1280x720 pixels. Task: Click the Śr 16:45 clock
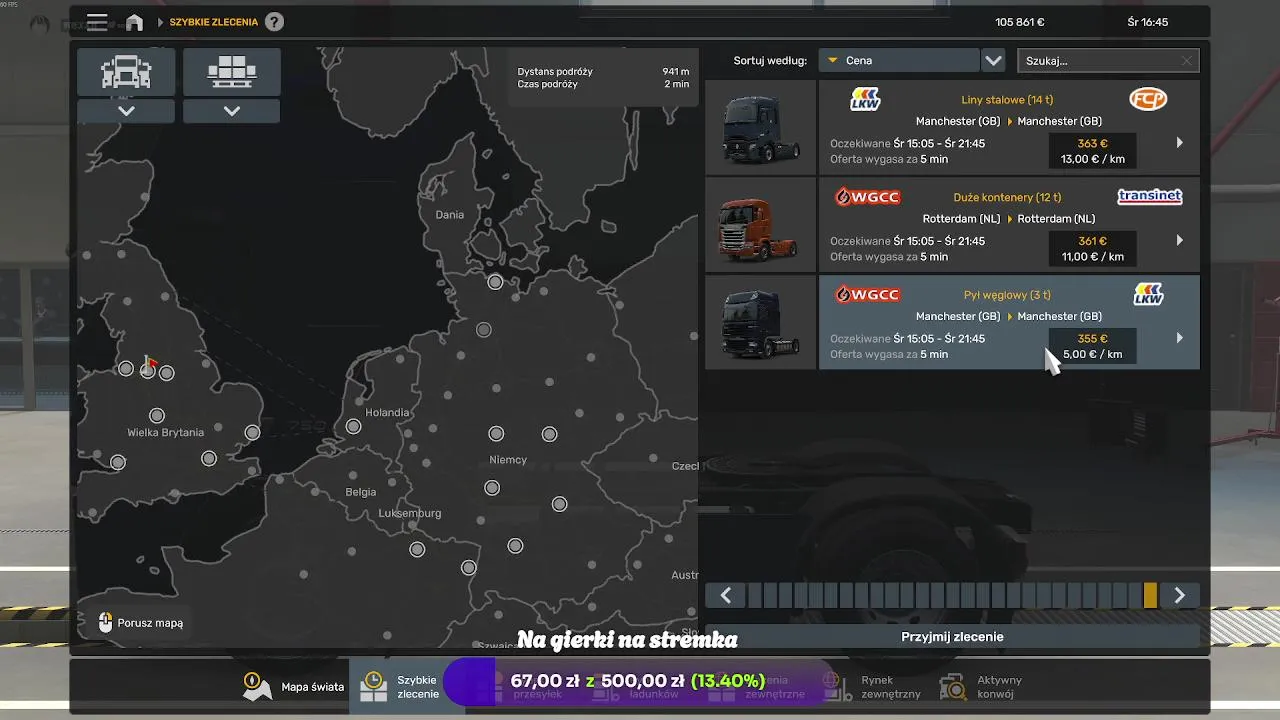(1147, 22)
